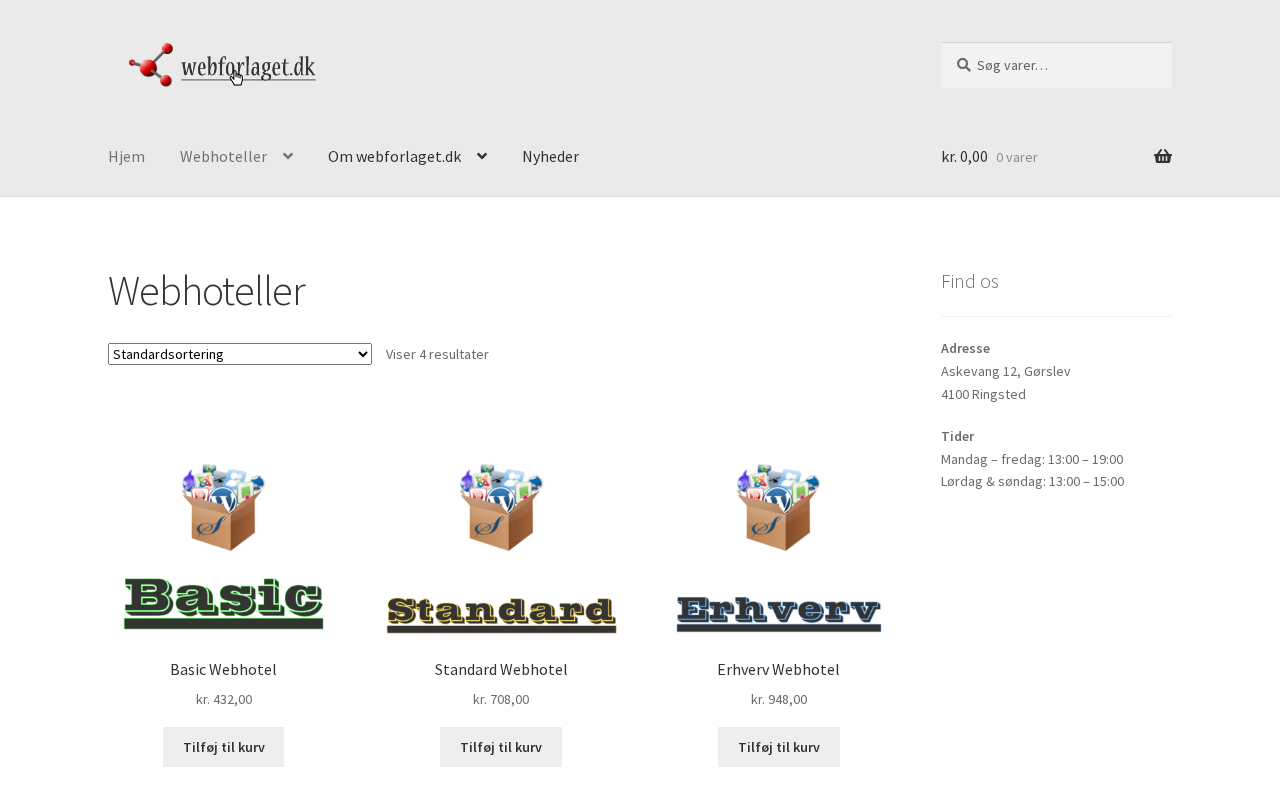Go to the Hjem menu item
This screenshot has width=1280, height=800.
tap(126, 156)
